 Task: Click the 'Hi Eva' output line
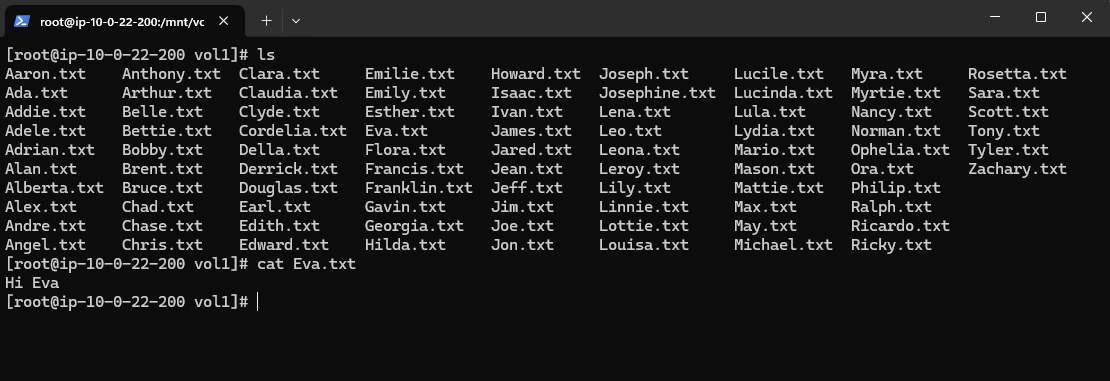pyautogui.click(x=32, y=283)
